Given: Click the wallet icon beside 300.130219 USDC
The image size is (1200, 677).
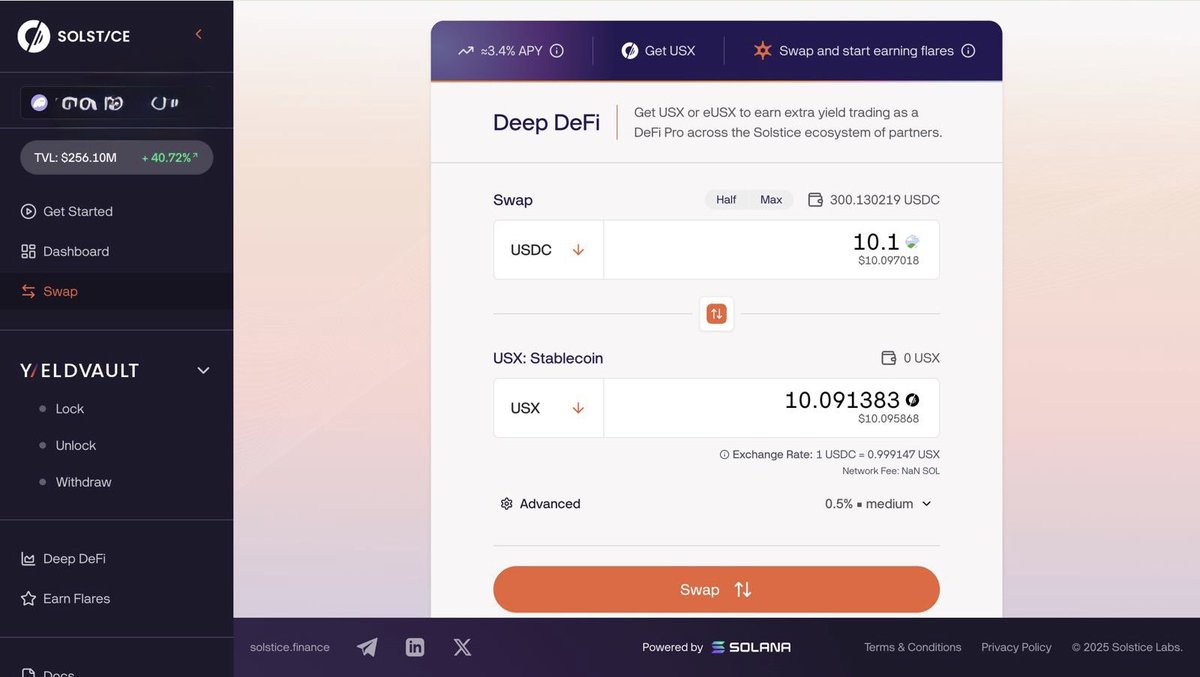Looking at the screenshot, I should click(x=815, y=200).
